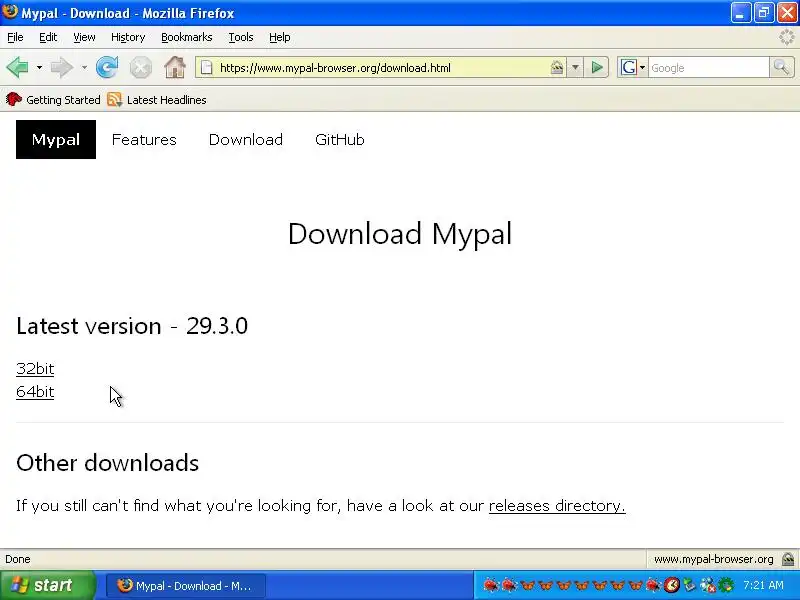Visit the GitHub nav link

(x=340, y=139)
